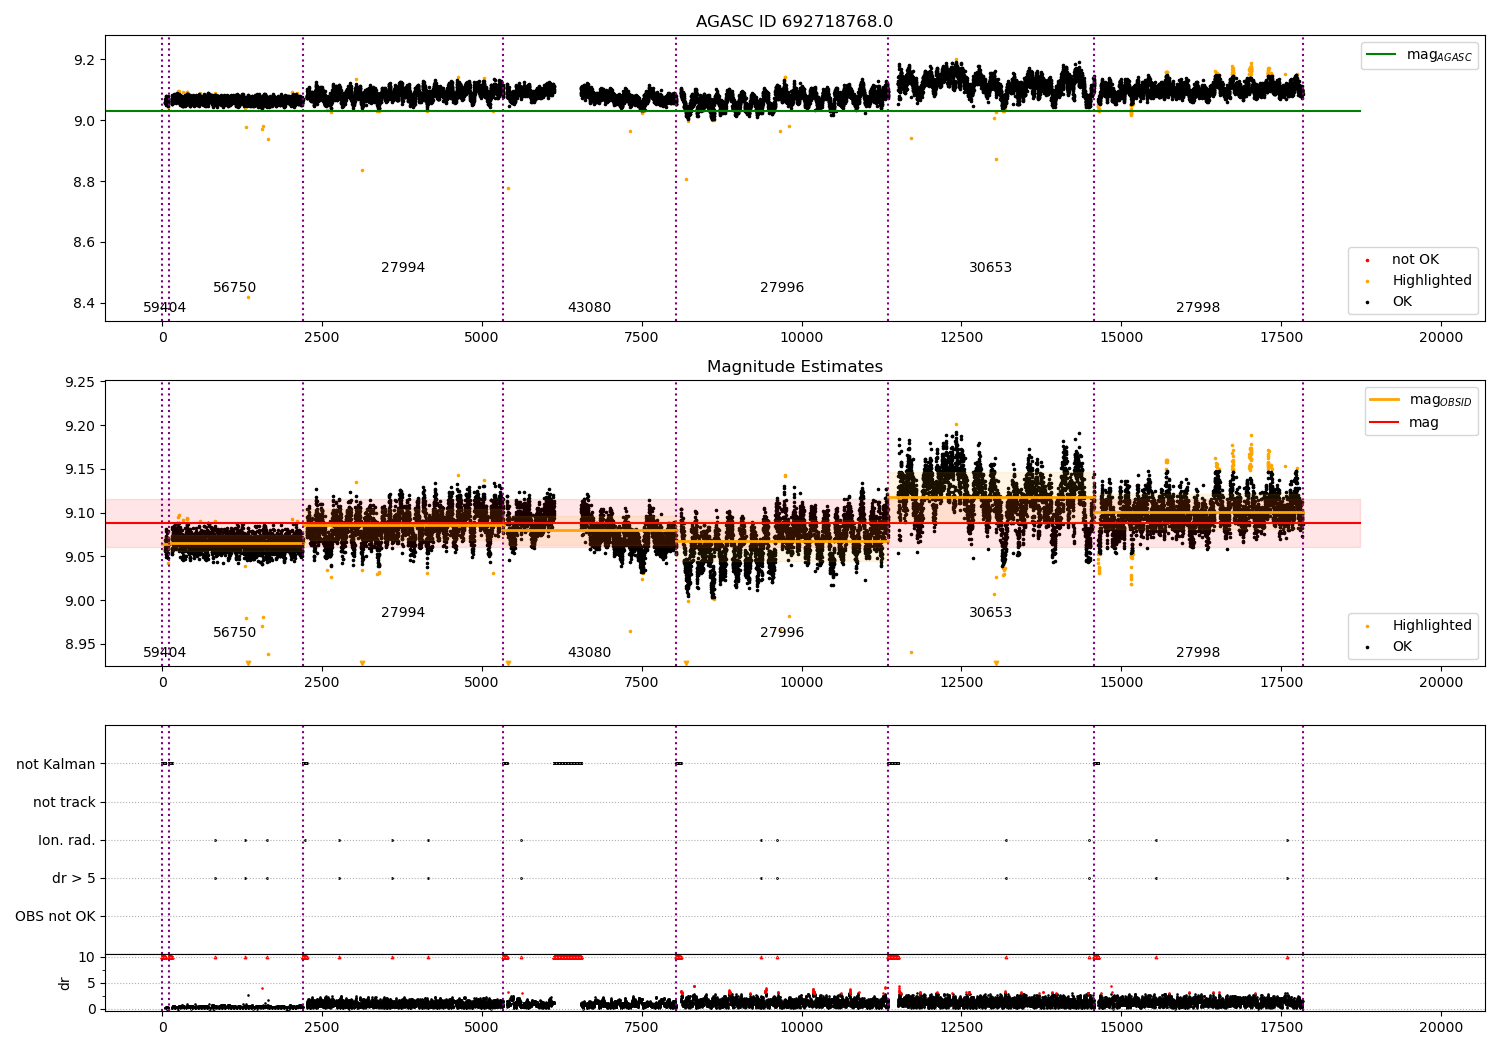This screenshot has height=1050, width=1500.
Task: Select the orange mag OBSID legend line
Action: click(1384, 400)
